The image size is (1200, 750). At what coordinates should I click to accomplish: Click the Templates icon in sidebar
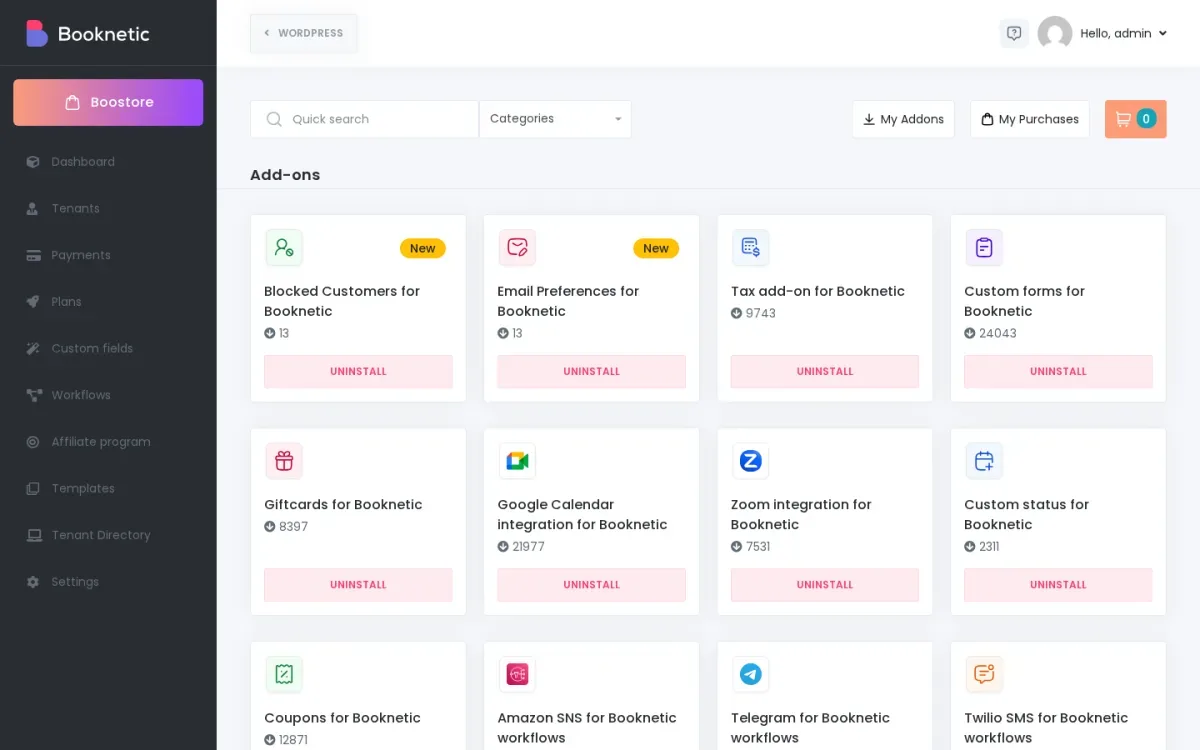click(33, 489)
